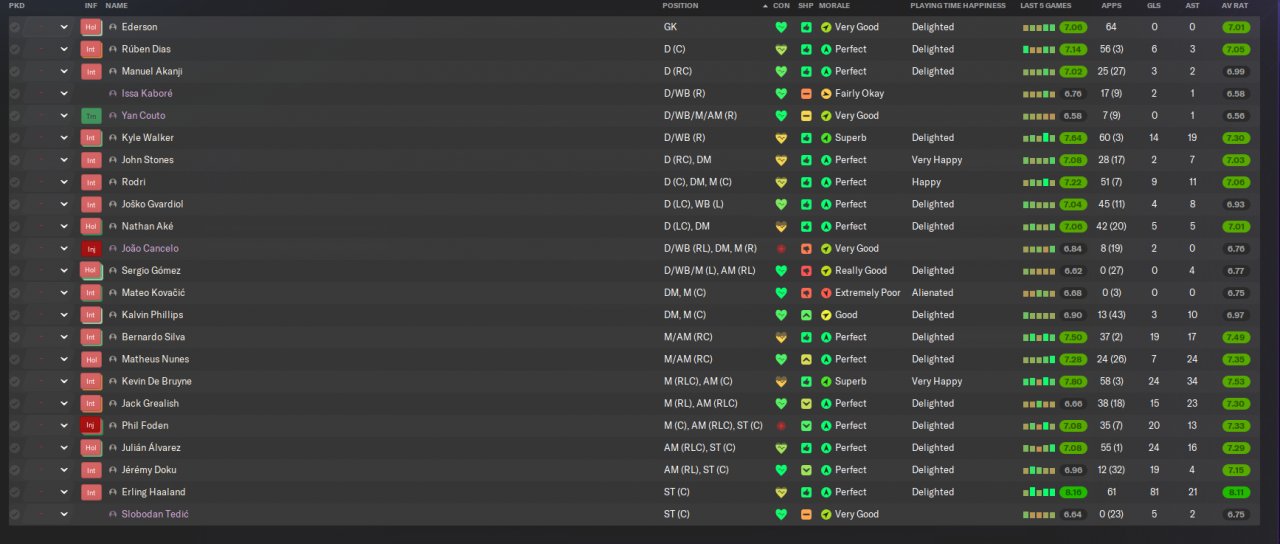
Task: Click De Bruyne's 34 assists cell
Action: [1192, 382]
